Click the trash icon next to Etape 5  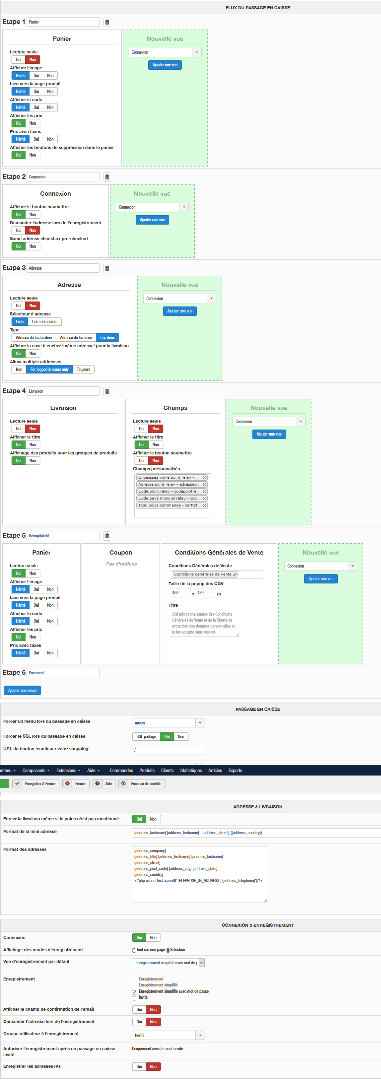(106, 535)
